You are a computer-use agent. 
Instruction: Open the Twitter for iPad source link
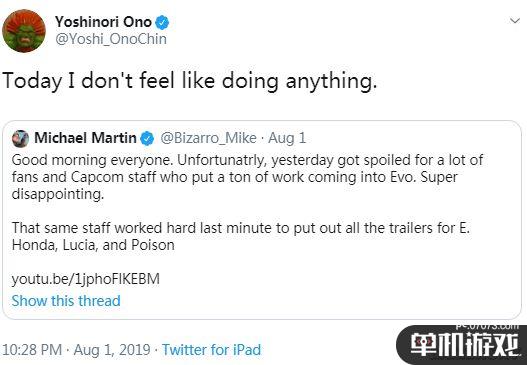[211, 350]
